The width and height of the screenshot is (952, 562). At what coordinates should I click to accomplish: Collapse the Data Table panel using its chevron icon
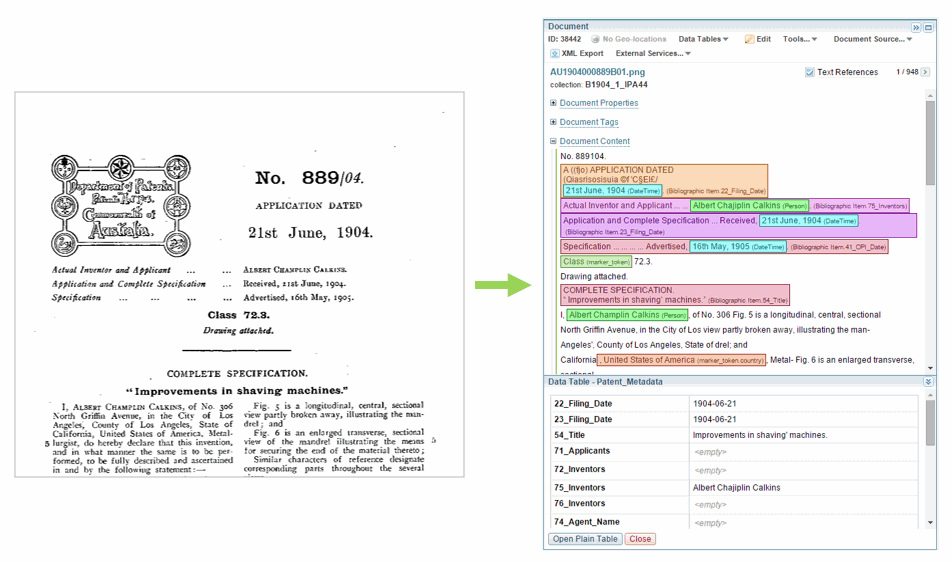point(928,382)
